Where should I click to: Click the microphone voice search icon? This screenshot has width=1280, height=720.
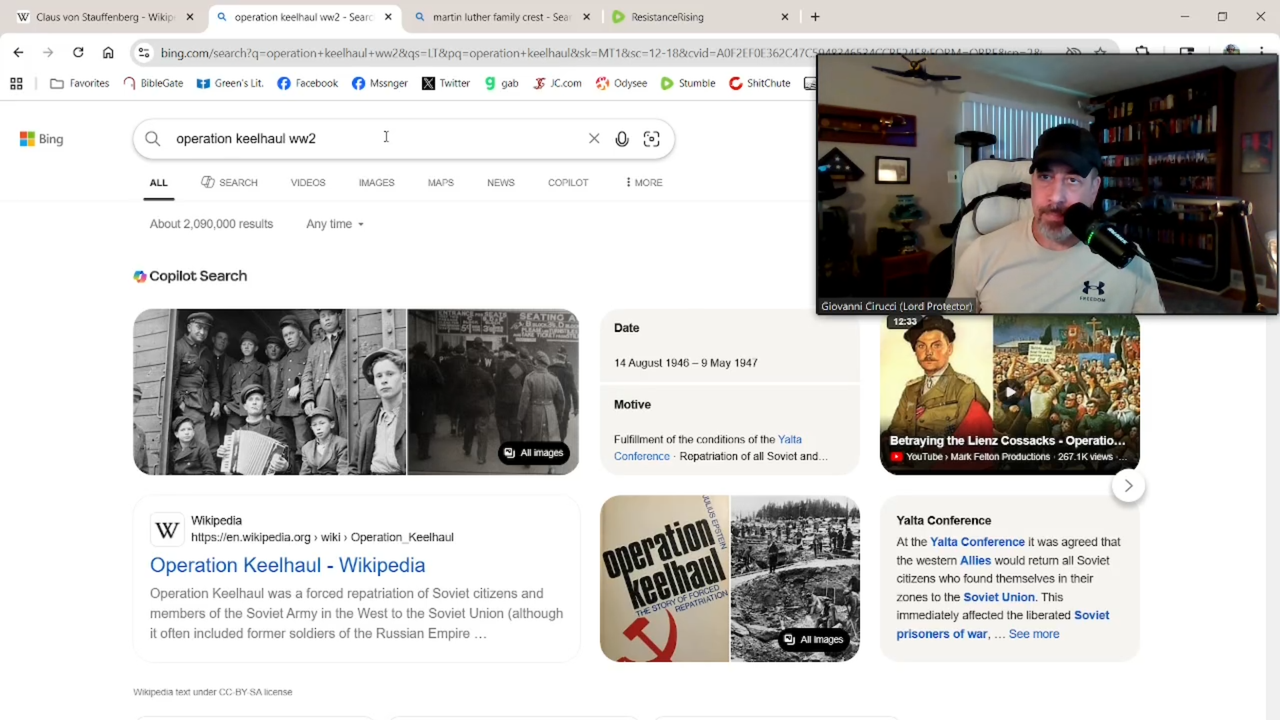[x=622, y=139]
